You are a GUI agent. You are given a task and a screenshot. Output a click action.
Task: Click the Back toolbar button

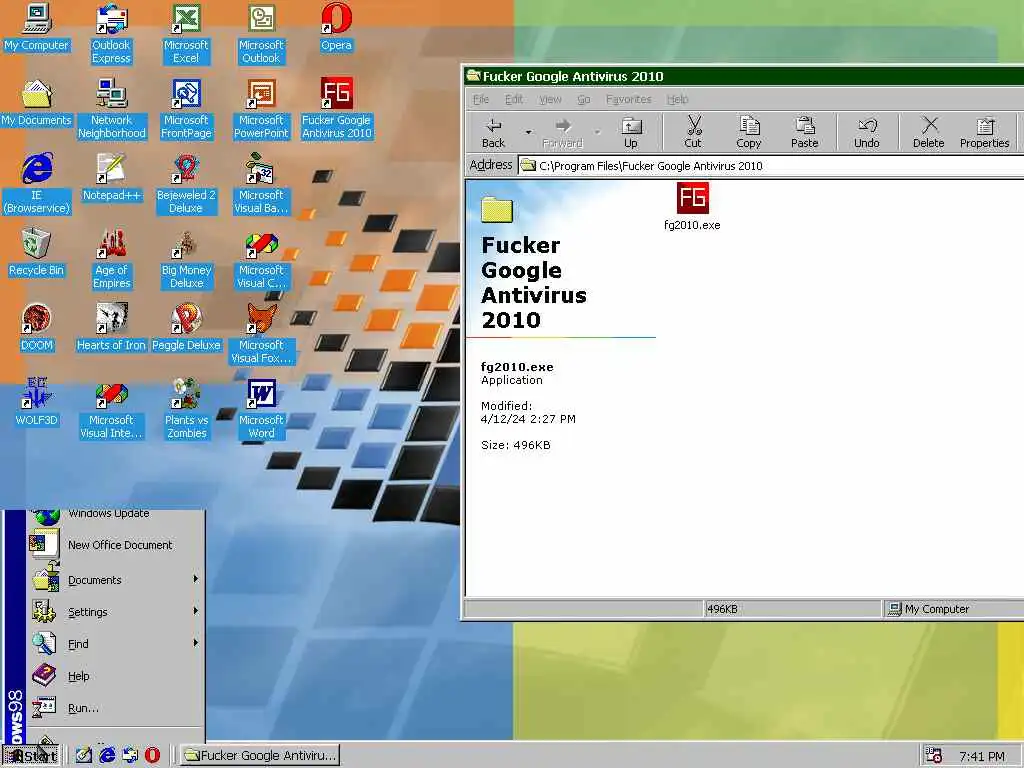(494, 133)
